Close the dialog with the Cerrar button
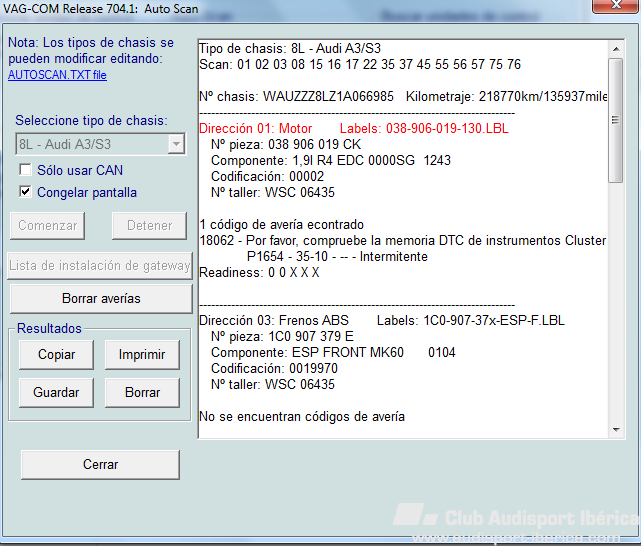The height and width of the screenshot is (546, 641). pos(100,464)
